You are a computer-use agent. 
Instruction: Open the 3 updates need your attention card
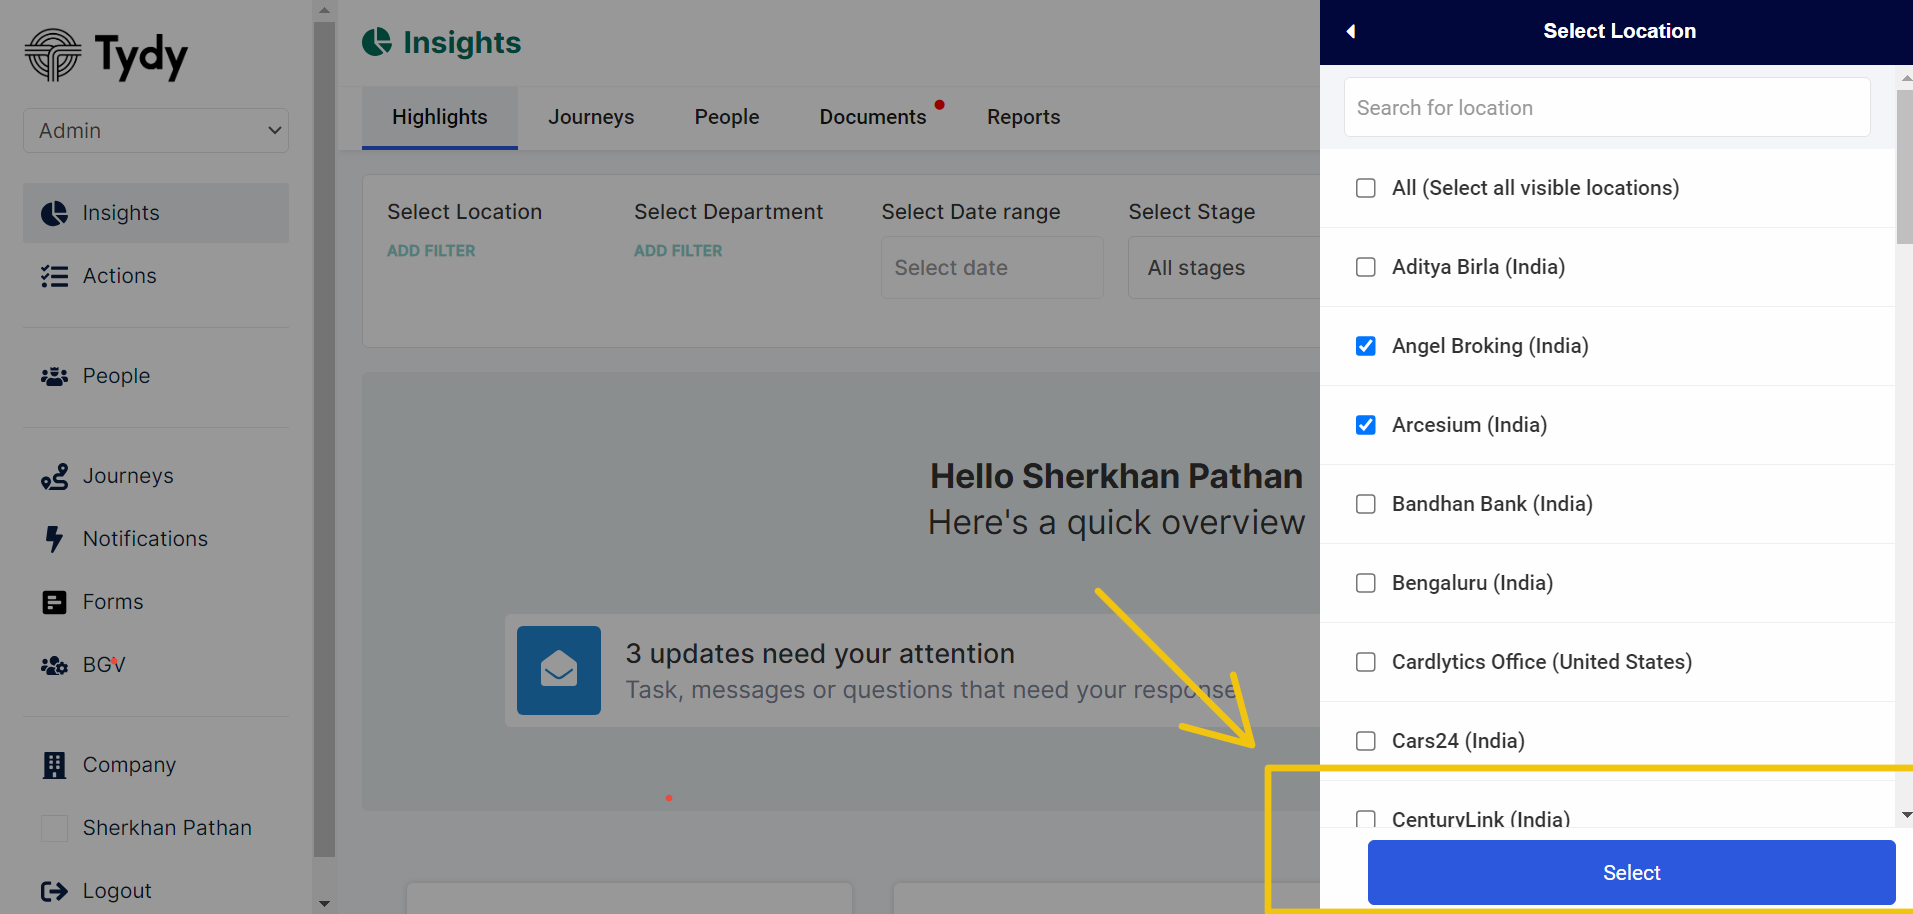coord(913,670)
